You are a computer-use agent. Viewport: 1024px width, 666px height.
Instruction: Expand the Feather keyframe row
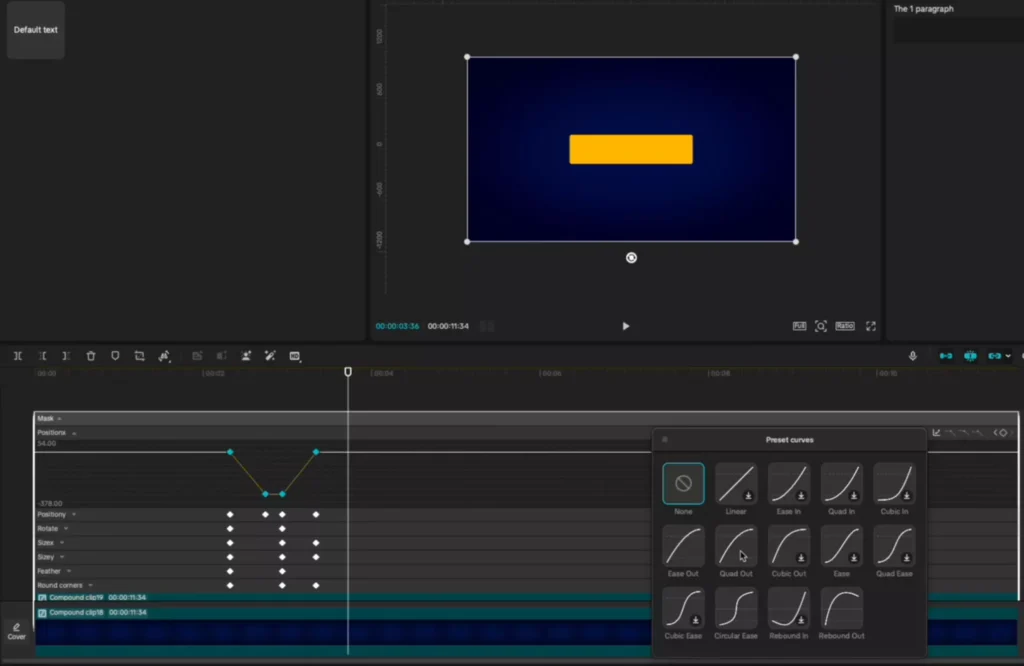coord(69,571)
